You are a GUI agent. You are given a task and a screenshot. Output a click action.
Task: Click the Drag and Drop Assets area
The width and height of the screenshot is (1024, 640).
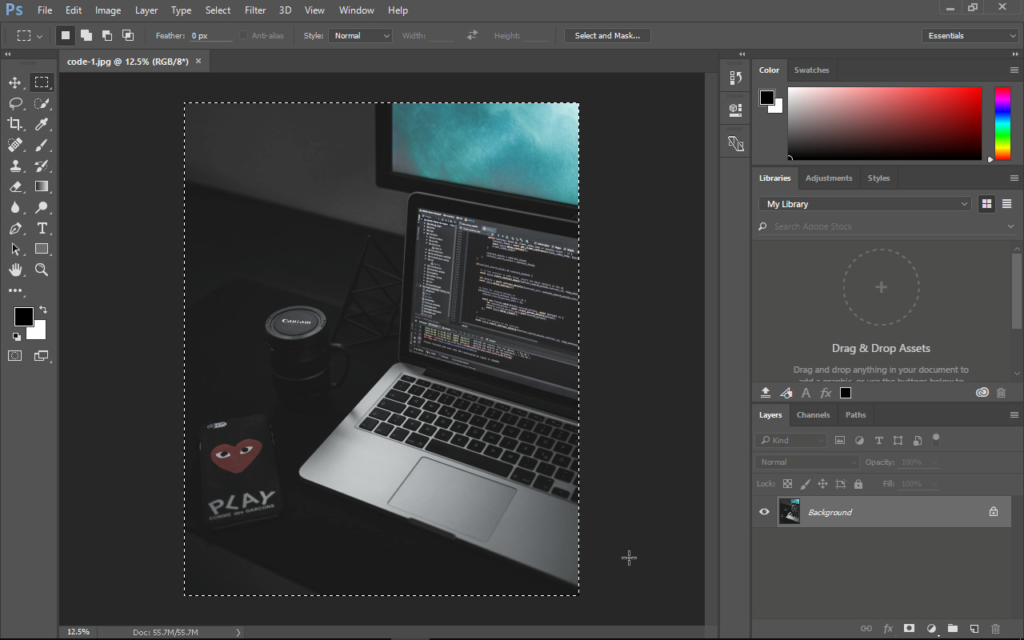(881, 287)
